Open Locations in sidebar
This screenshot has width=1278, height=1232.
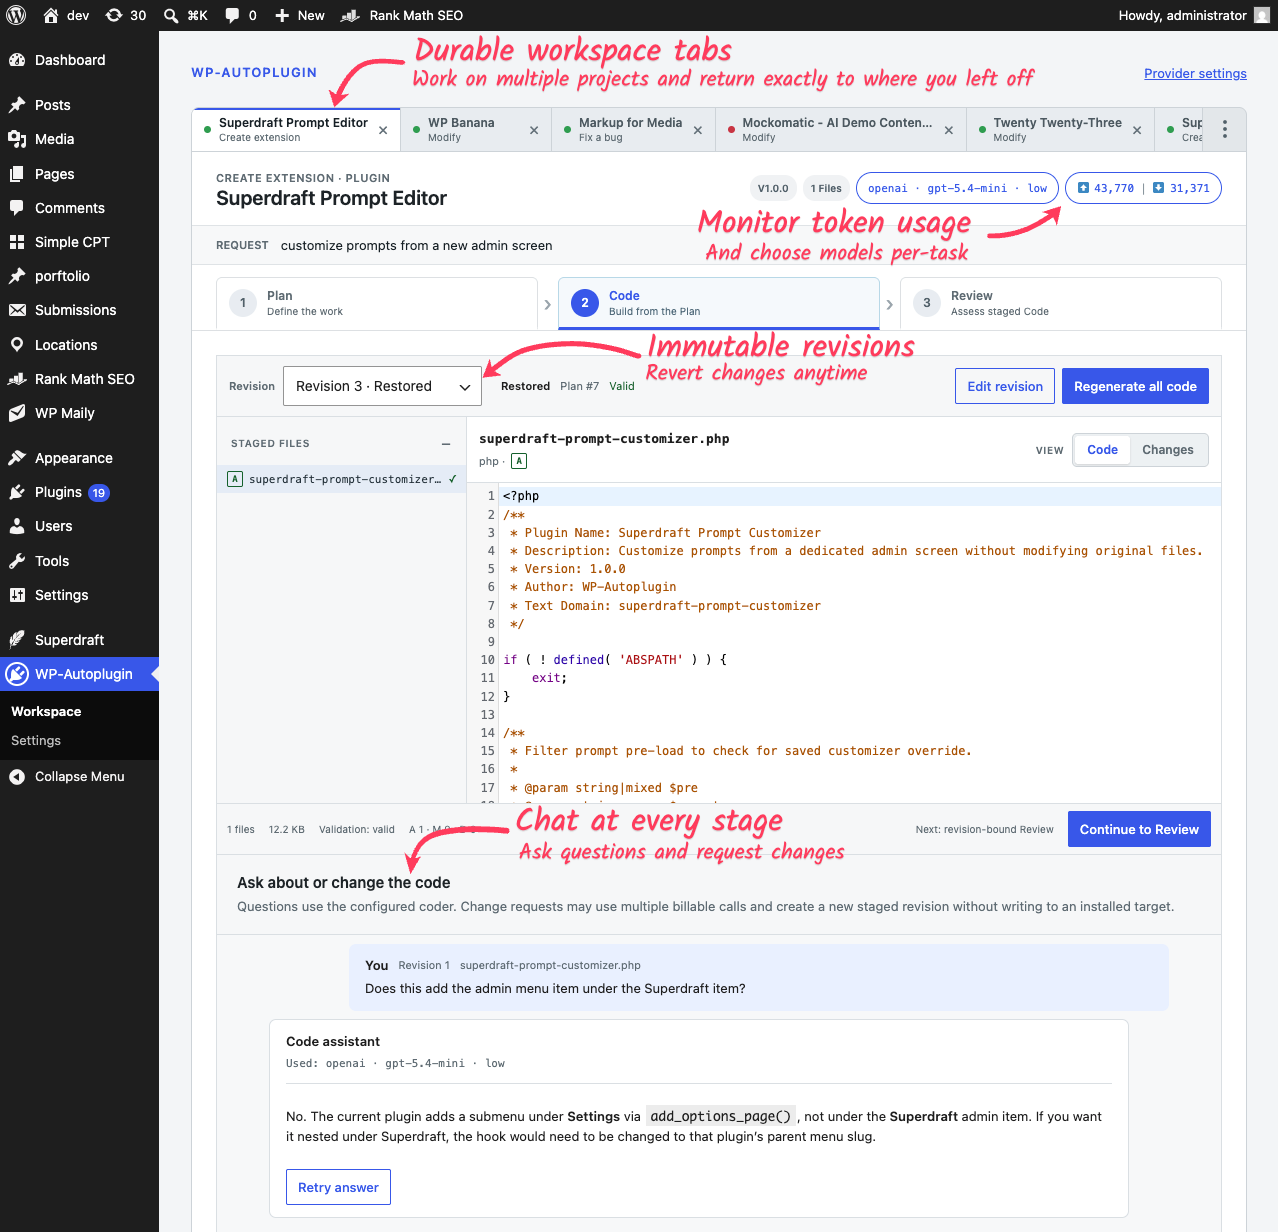[79, 345]
